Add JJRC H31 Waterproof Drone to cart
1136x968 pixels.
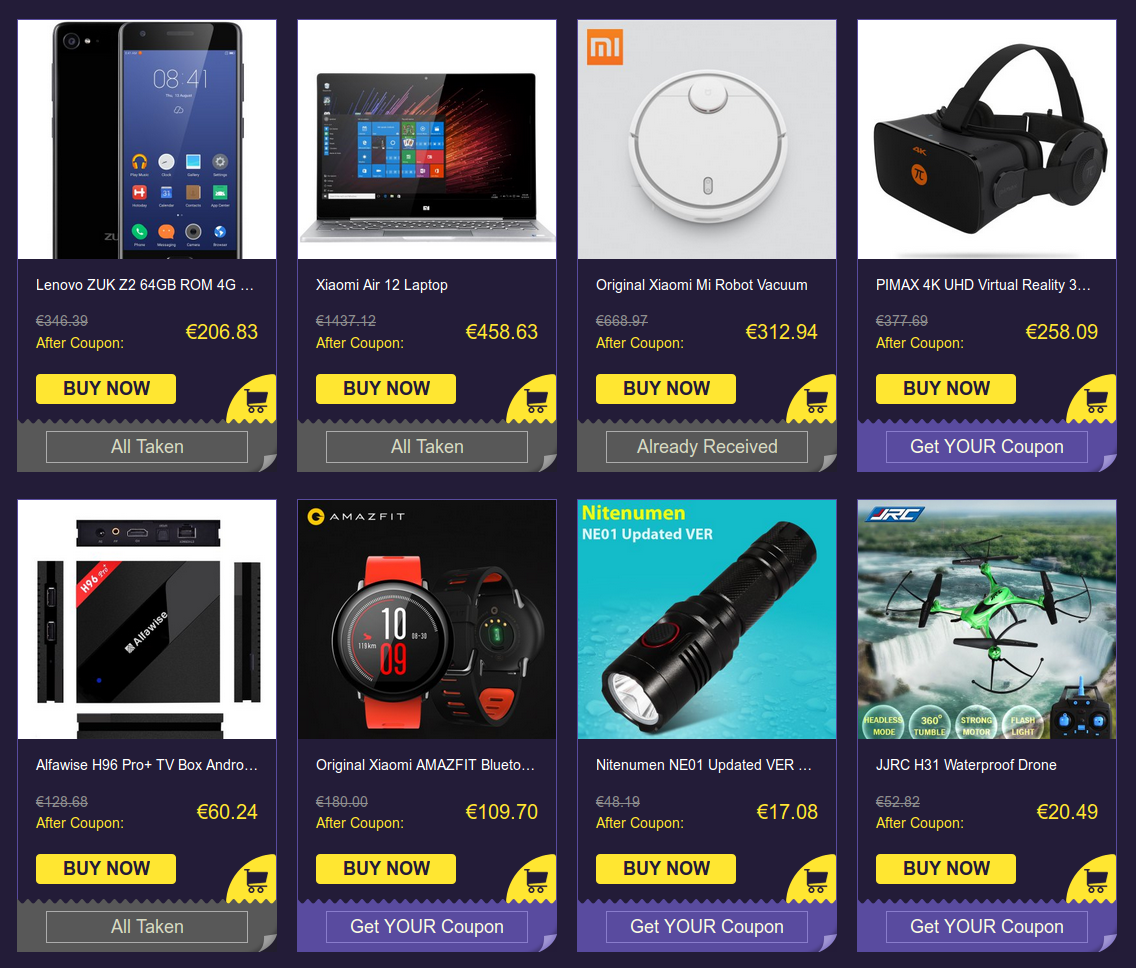pyautogui.click(x=1095, y=880)
